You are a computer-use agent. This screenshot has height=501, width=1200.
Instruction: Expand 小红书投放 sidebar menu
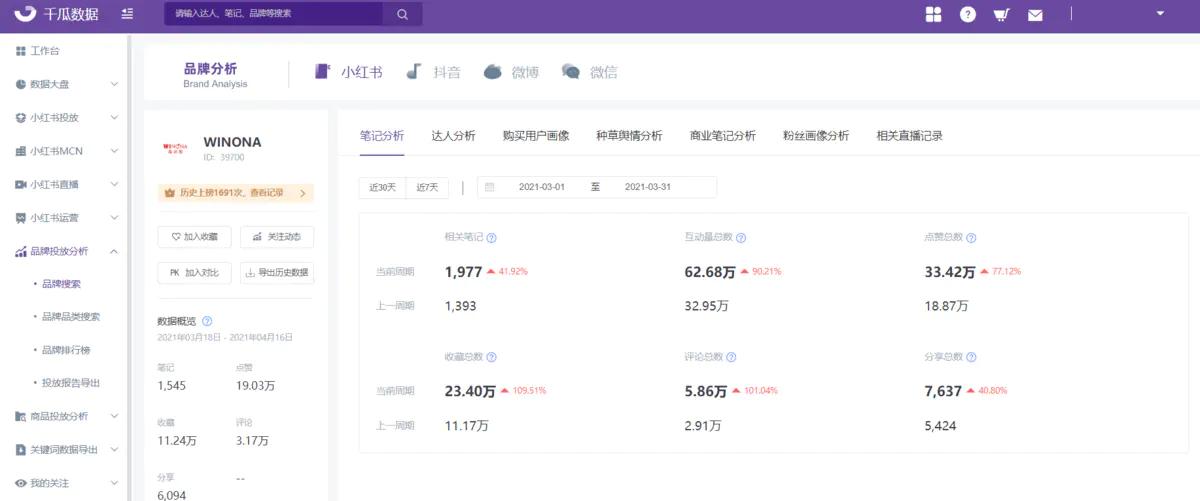64,117
